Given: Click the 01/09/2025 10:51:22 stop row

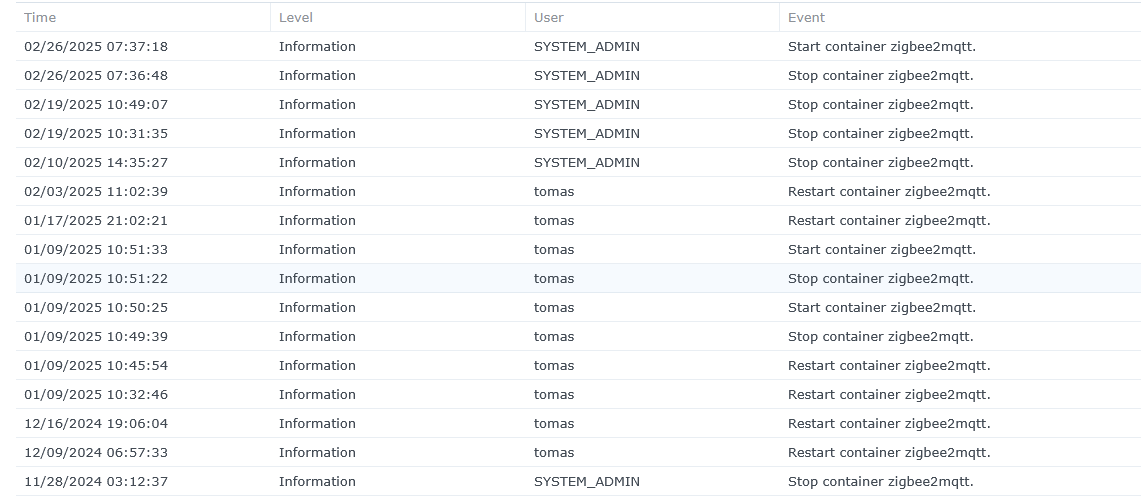Looking at the screenshot, I should (x=96, y=279).
